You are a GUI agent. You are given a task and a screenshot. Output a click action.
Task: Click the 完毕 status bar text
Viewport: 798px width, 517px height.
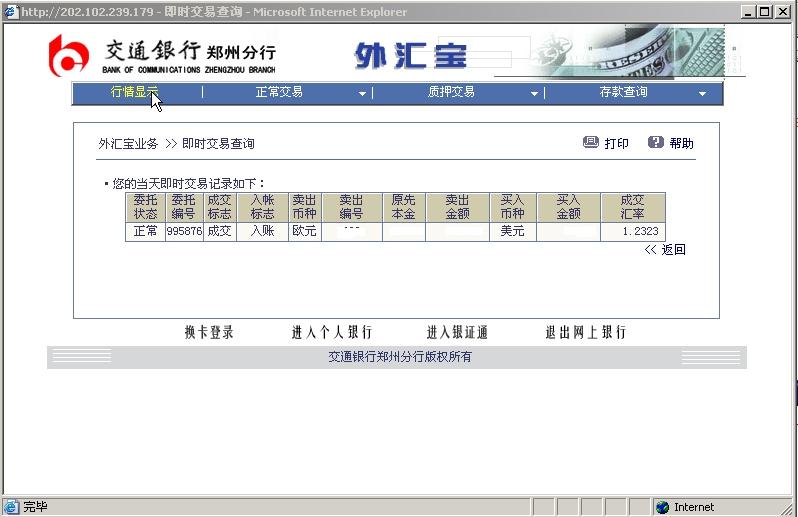(x=35, y=507)
